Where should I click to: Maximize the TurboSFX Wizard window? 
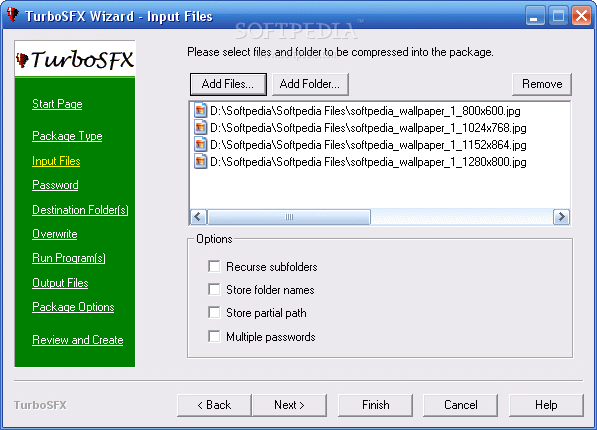(558, 16)
